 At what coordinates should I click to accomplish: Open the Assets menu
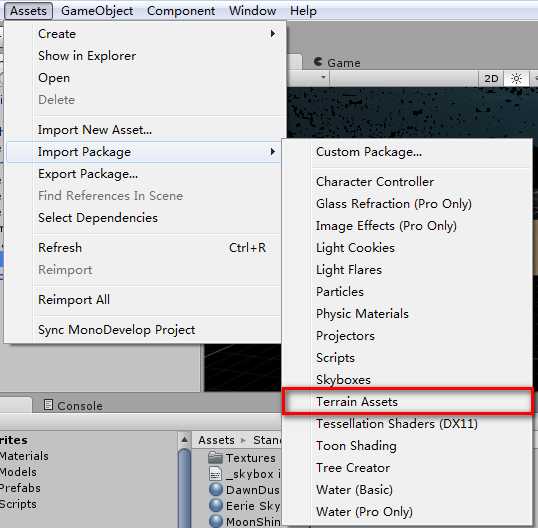point(28,11)
